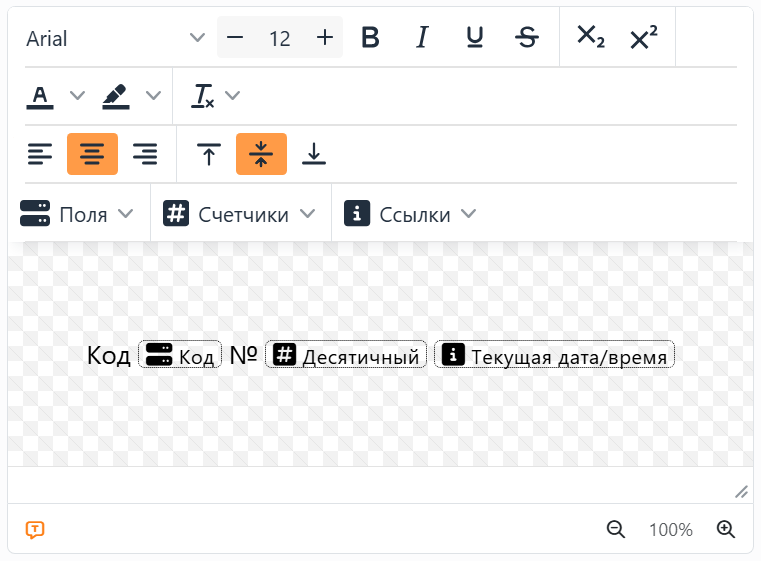Image resolution: width=761 pixels, height=561 pixels.
Task: Align text to the left
Action: tap(40, 154)
